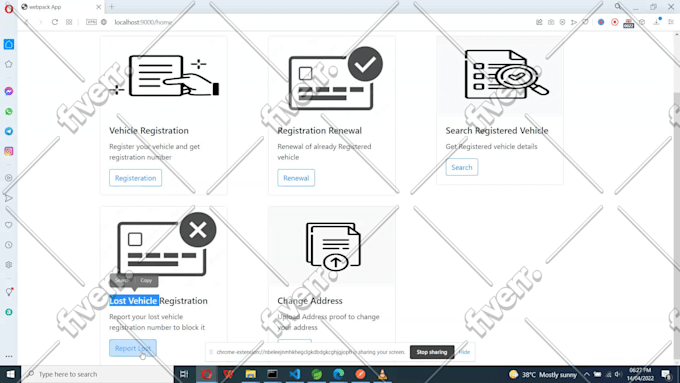Open the sidebar player icon
The image size is (680, 383).
tap(9, 178)
